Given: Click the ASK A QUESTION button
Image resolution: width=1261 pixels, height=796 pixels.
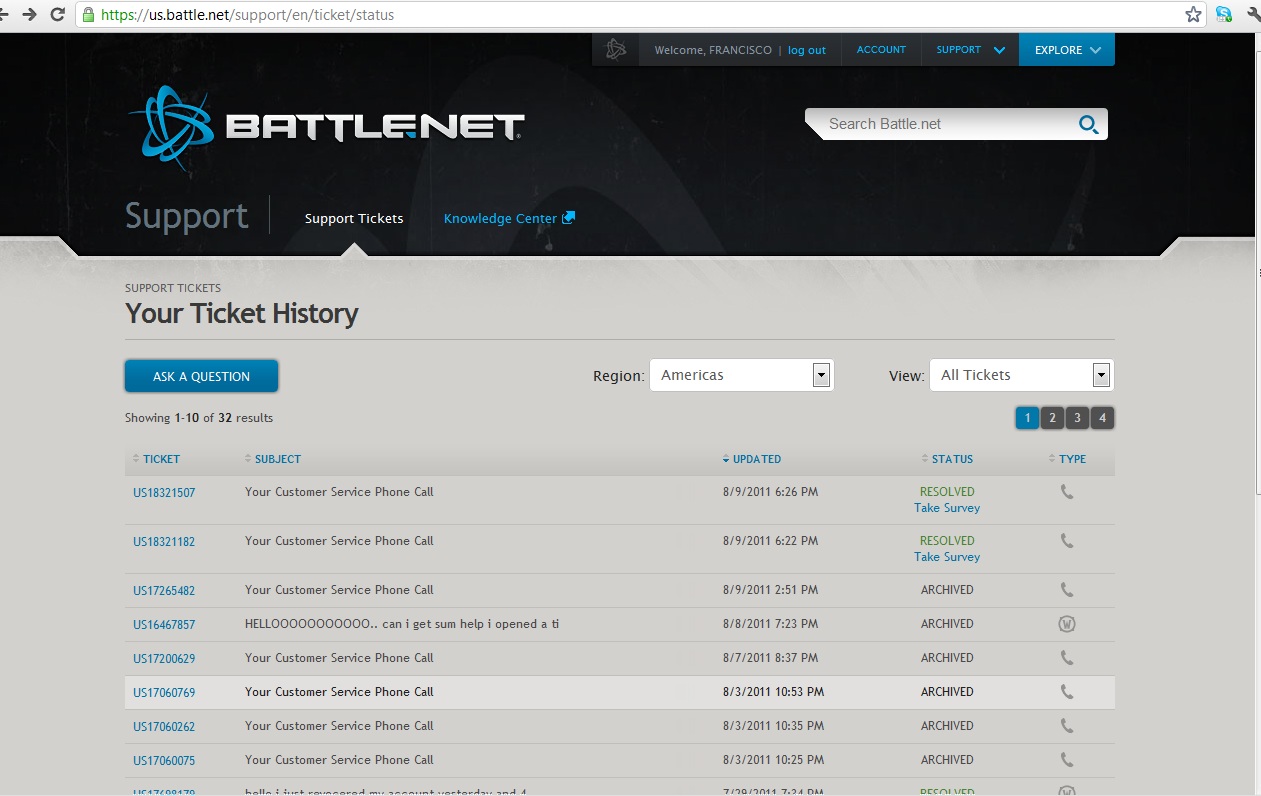Looking at the screenshot, I should pyautogui.click(x=201, y=376).
